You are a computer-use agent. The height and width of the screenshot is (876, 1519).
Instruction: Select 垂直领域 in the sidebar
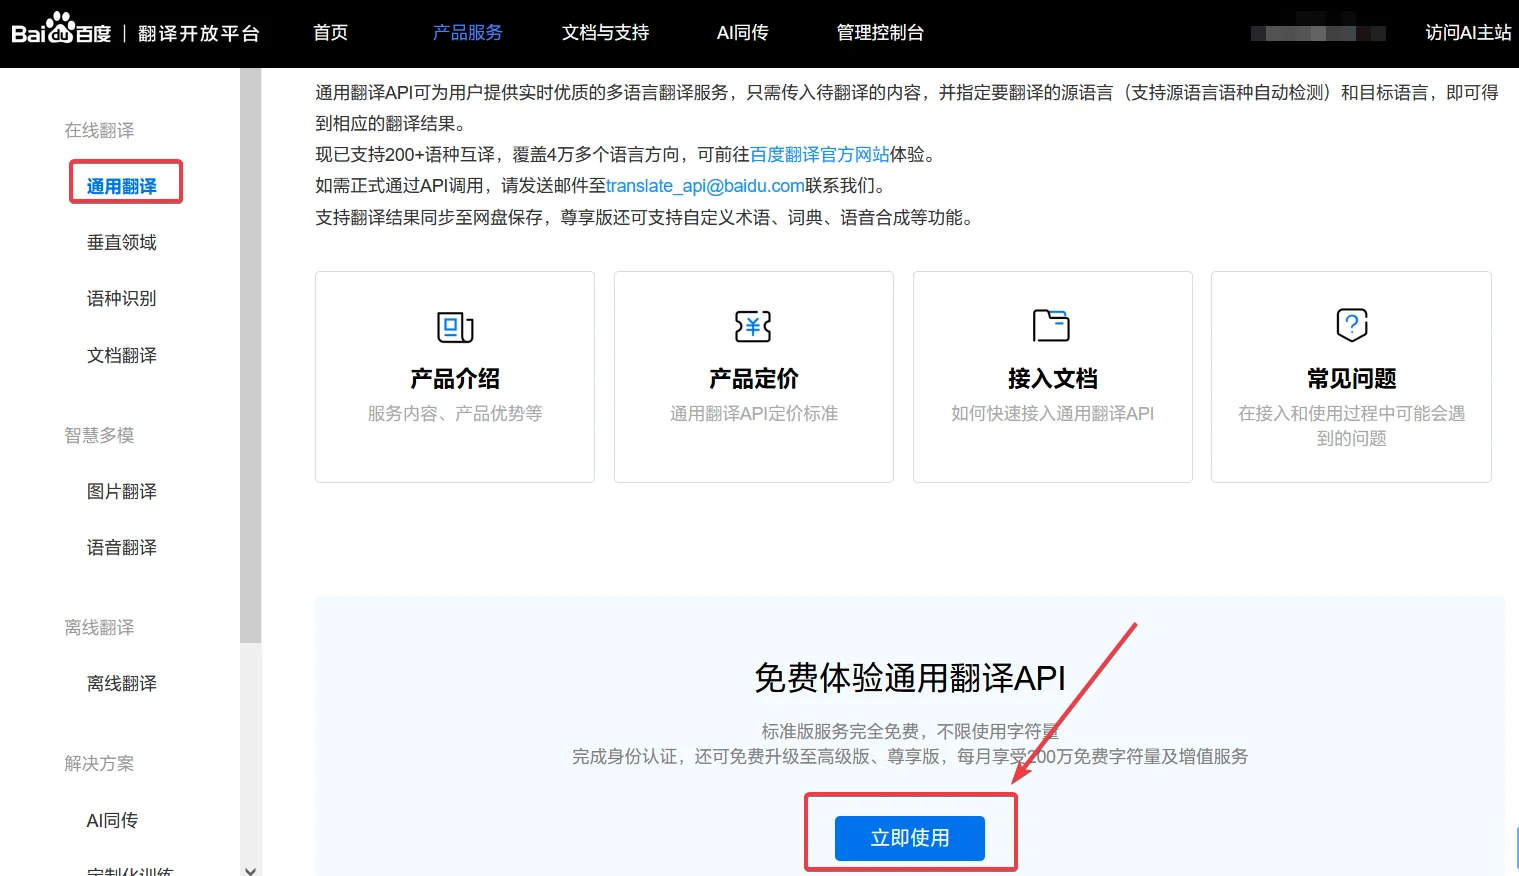[122, 243]
